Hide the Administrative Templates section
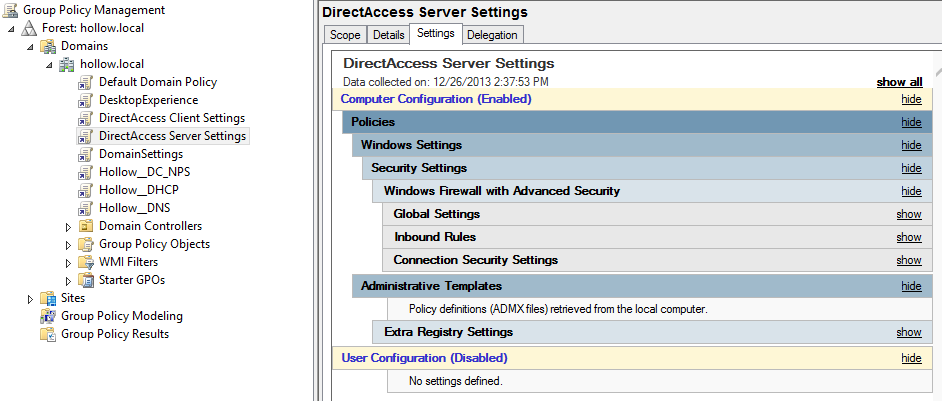The width and height of the screenshot is (942, 401). click(x=911, y=286)
